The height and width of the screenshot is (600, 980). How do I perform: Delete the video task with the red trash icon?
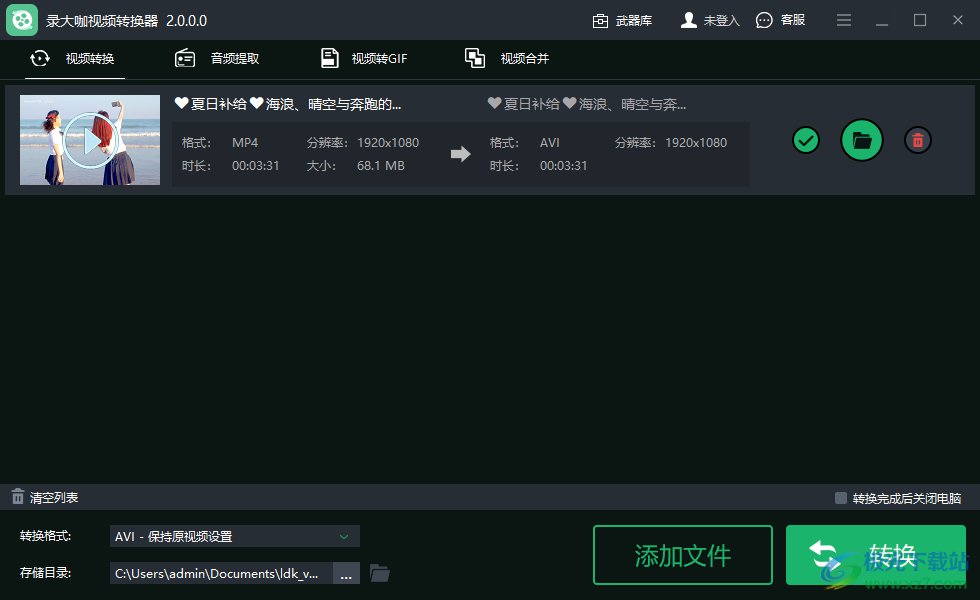coord(918,140)
